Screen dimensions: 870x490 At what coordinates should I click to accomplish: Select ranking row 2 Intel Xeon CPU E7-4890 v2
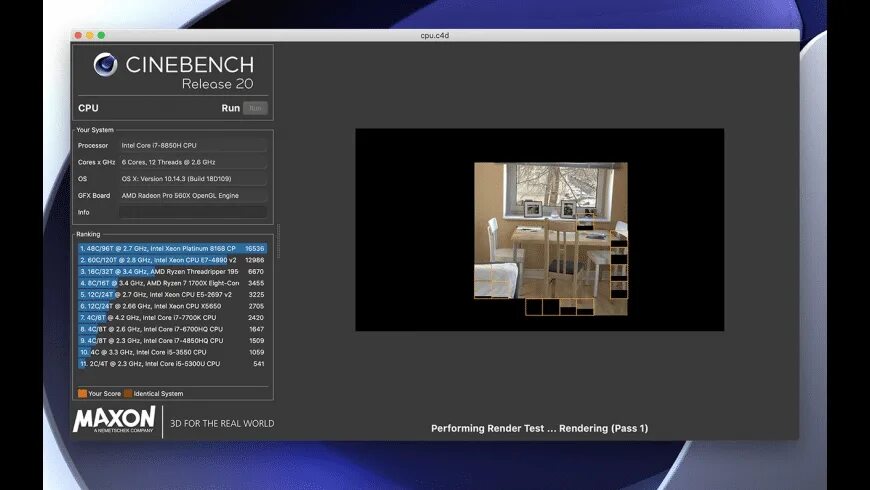pos(172,260)
